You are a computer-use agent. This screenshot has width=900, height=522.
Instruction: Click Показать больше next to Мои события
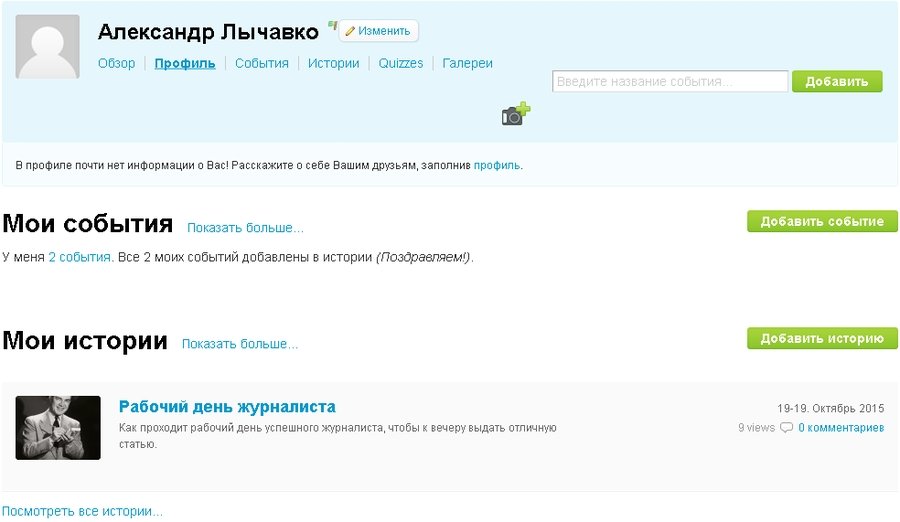coord(245,228)
